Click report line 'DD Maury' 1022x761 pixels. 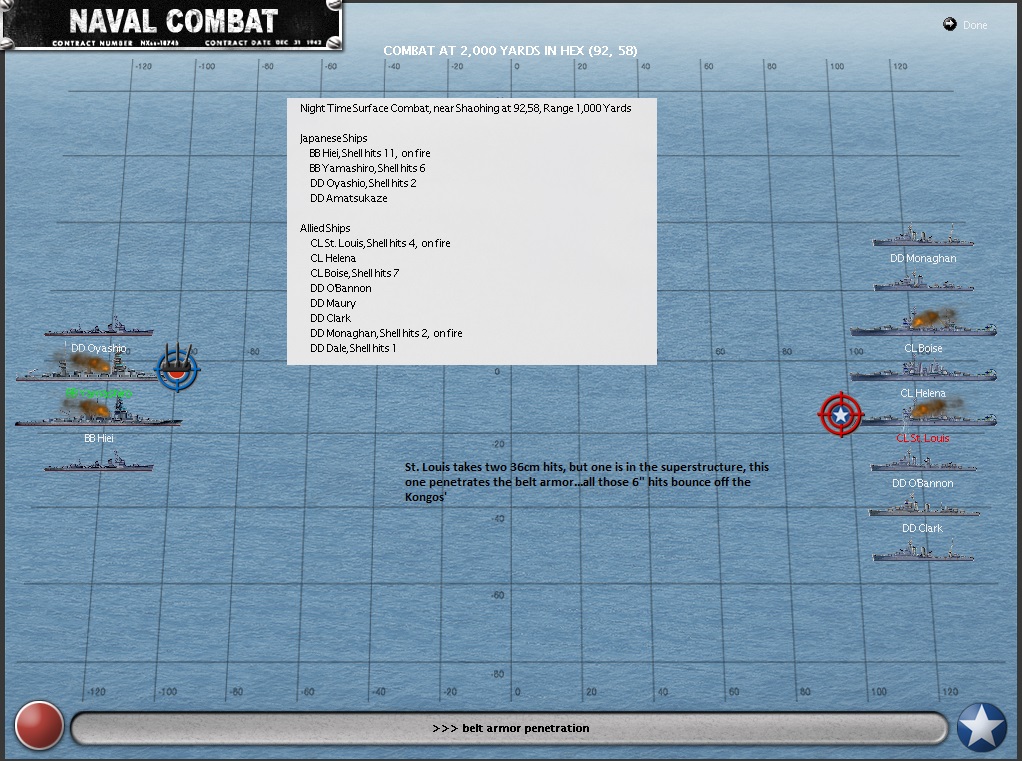click(x=333, y=303)
